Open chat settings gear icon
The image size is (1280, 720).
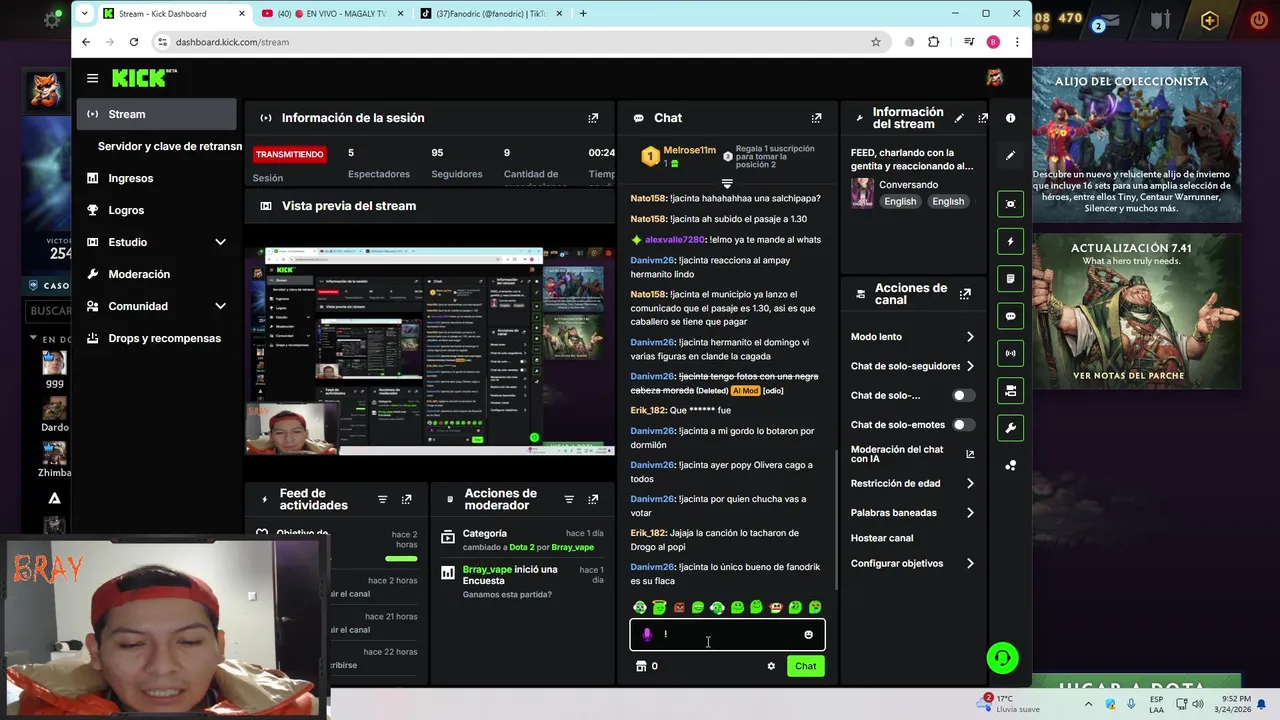pos(771,666)
